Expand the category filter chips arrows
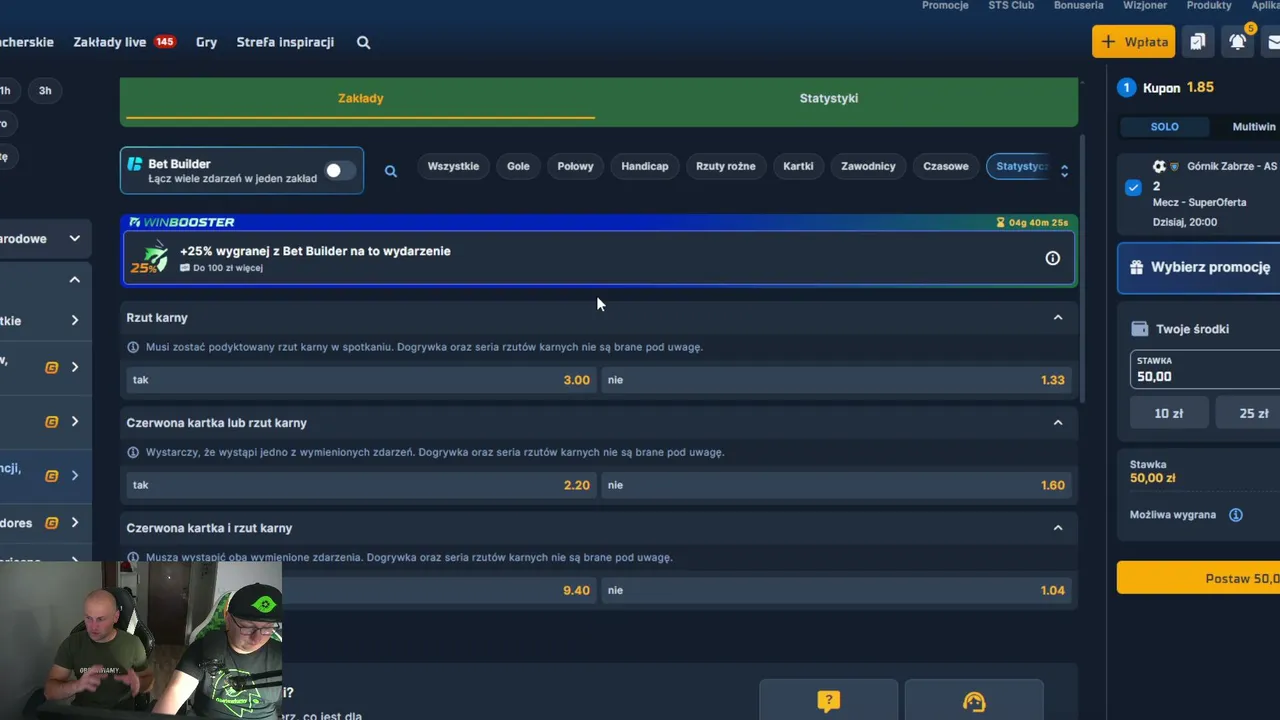This screenshot has width=1280, height=720. 1064,171
